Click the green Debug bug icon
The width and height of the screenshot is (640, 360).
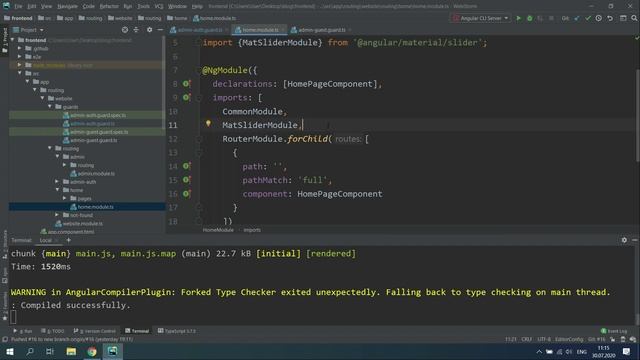click(x=530, y=18)
